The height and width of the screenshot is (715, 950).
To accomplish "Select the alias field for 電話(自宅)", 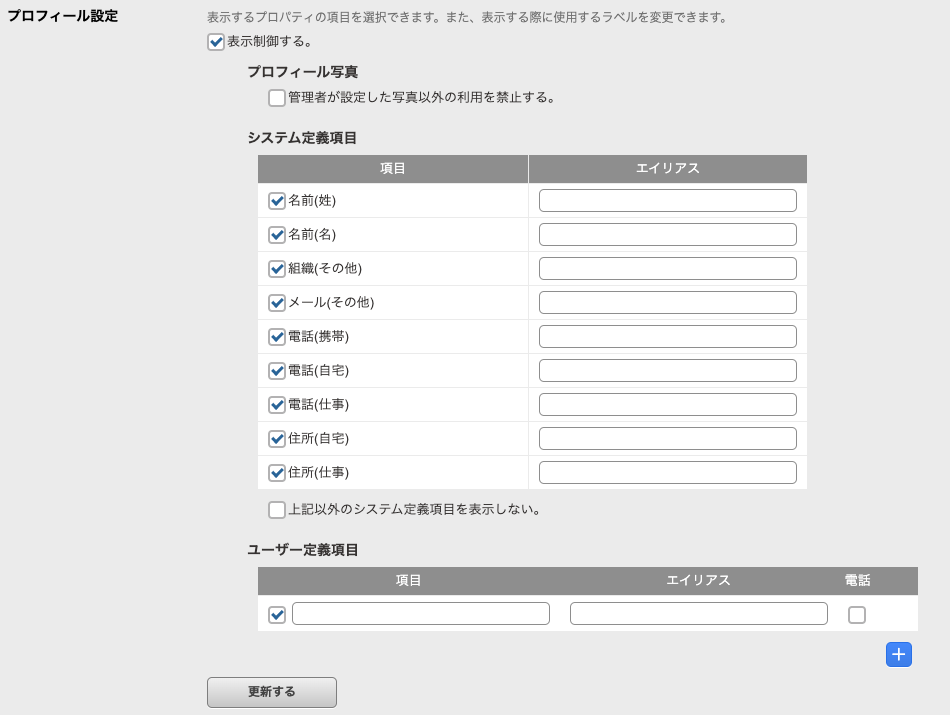I will point(668,370).
